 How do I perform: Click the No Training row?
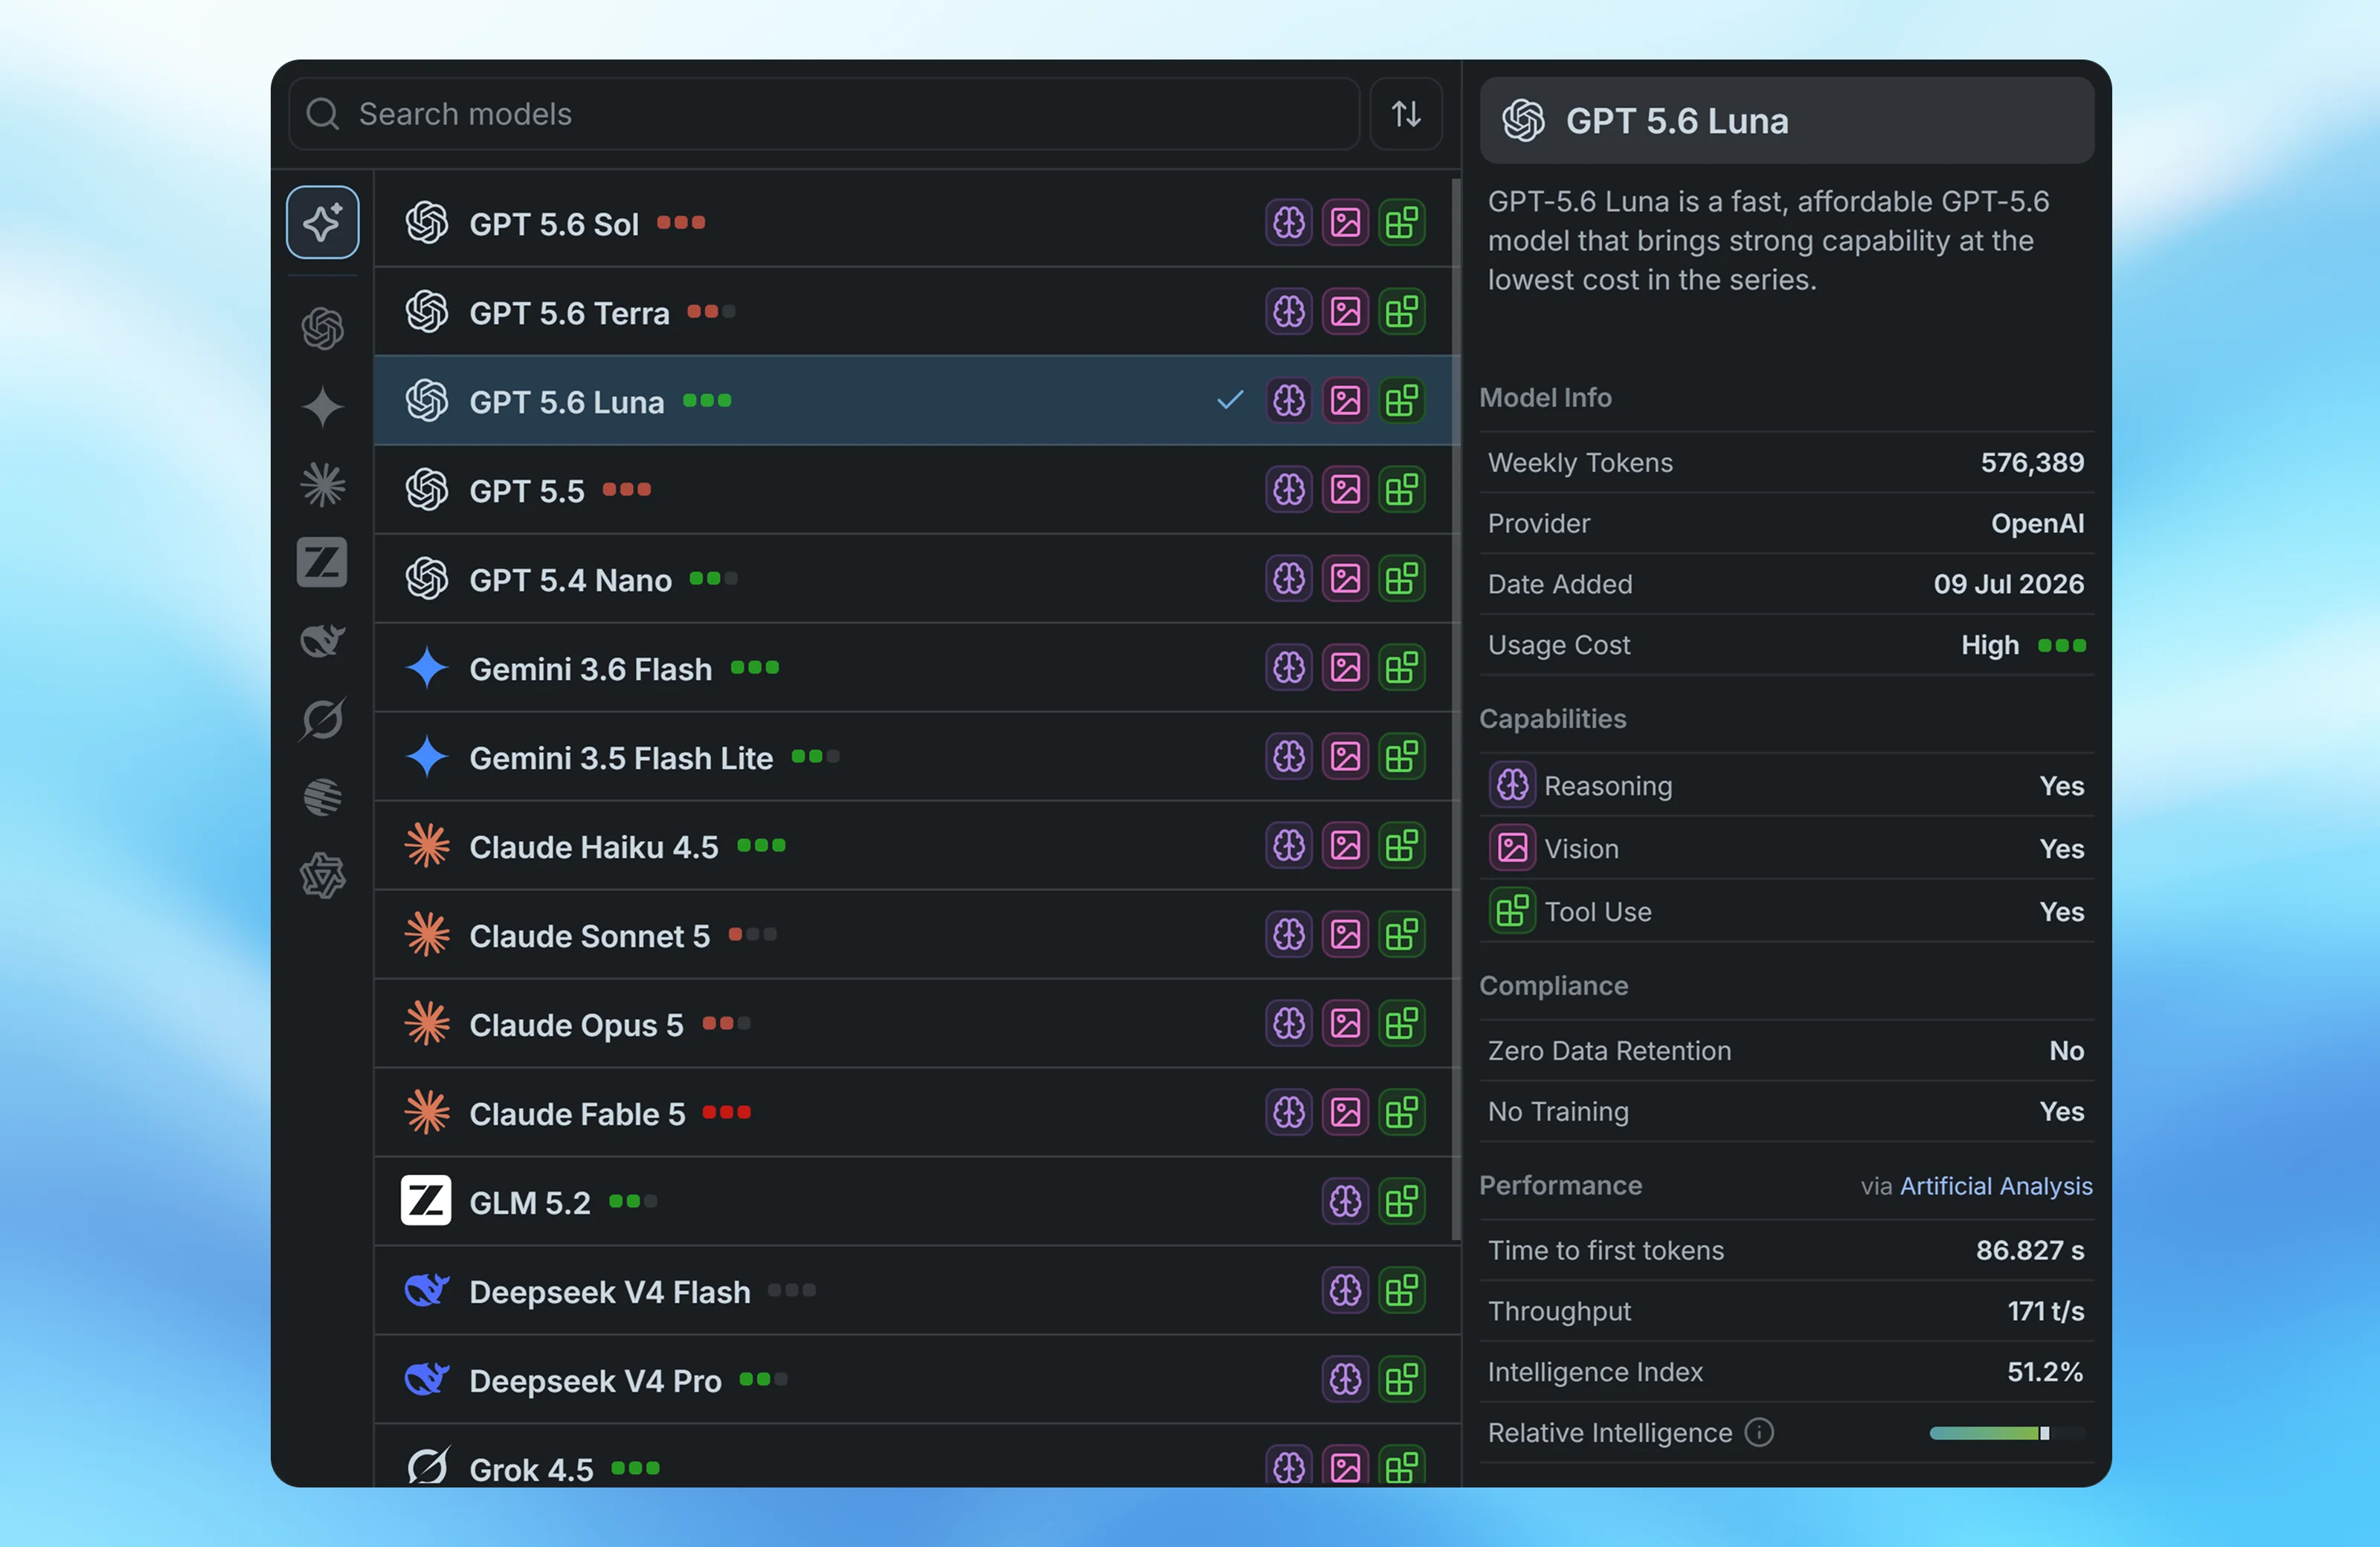point(1786,1111)
